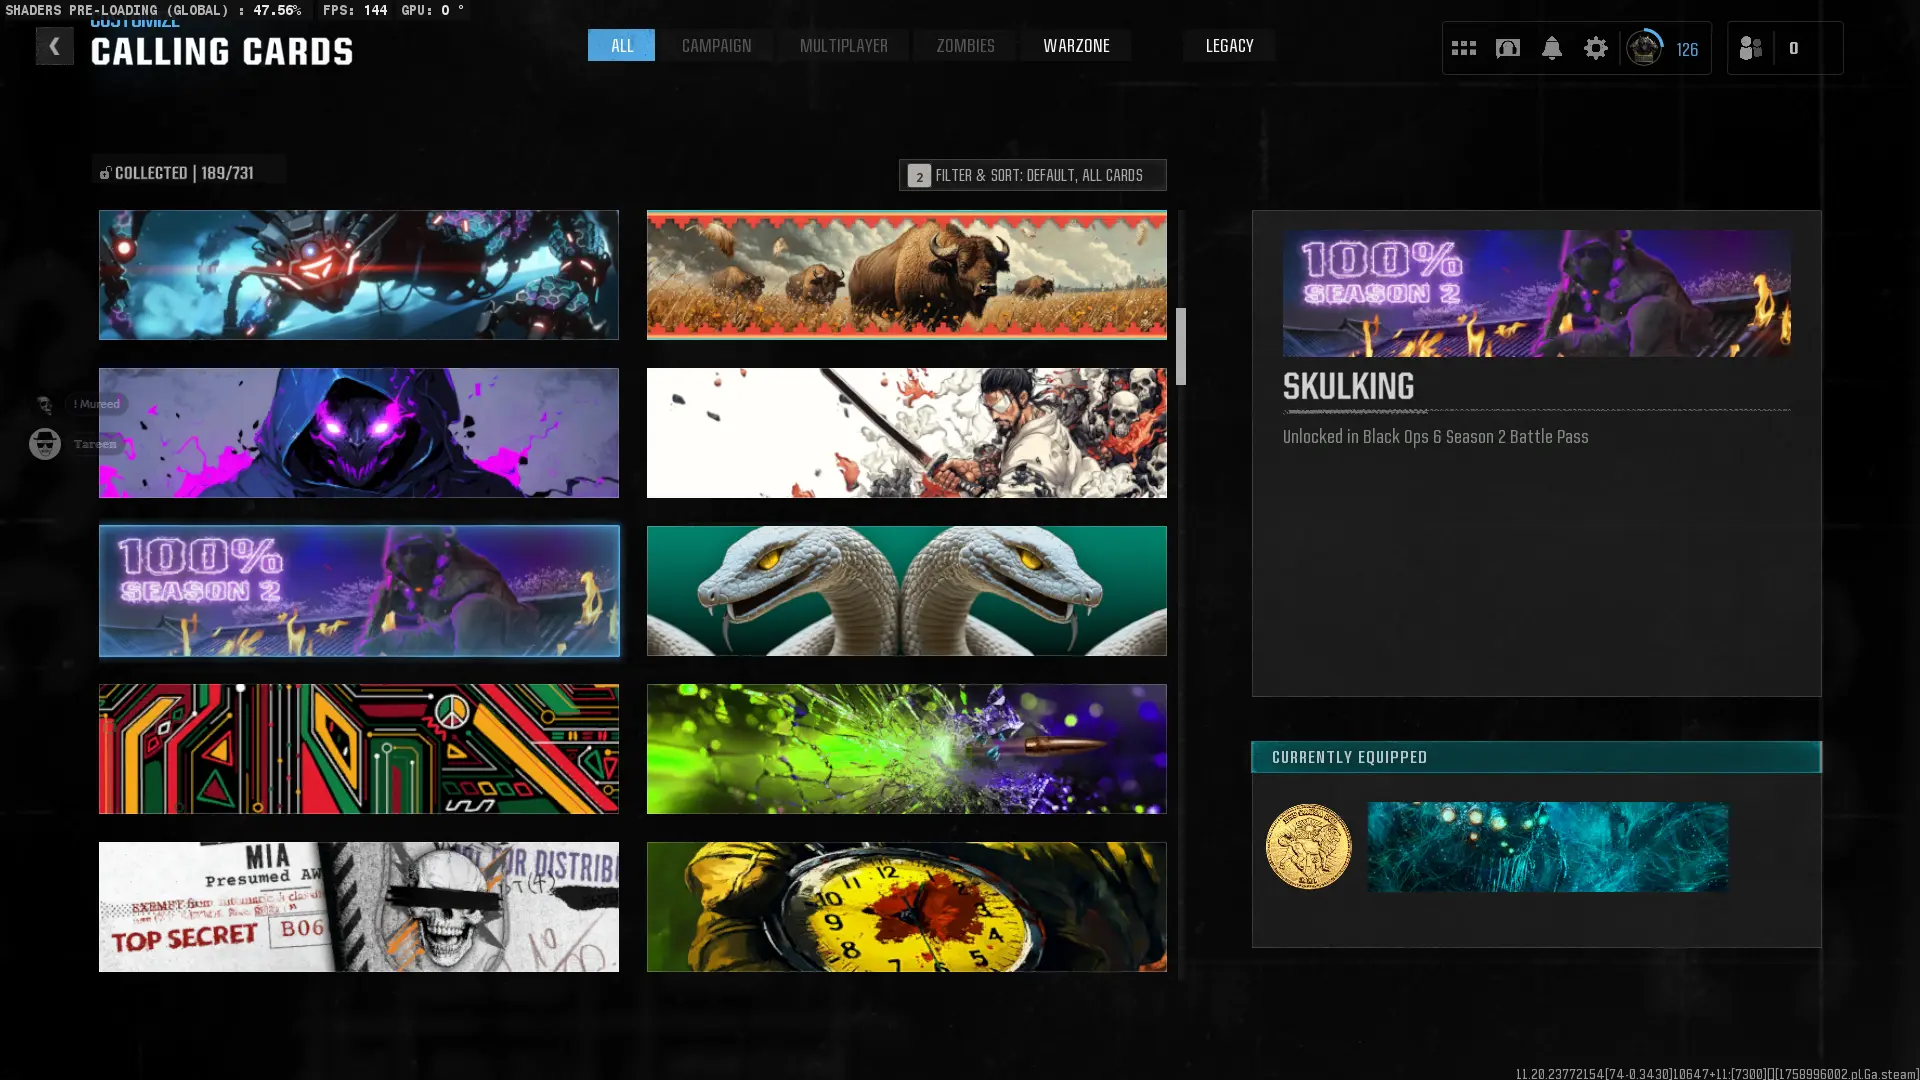Select the samurai with skulls calling card
Image resolution: width=1920 pixels, height=1080 pixels.
(906, 433)
